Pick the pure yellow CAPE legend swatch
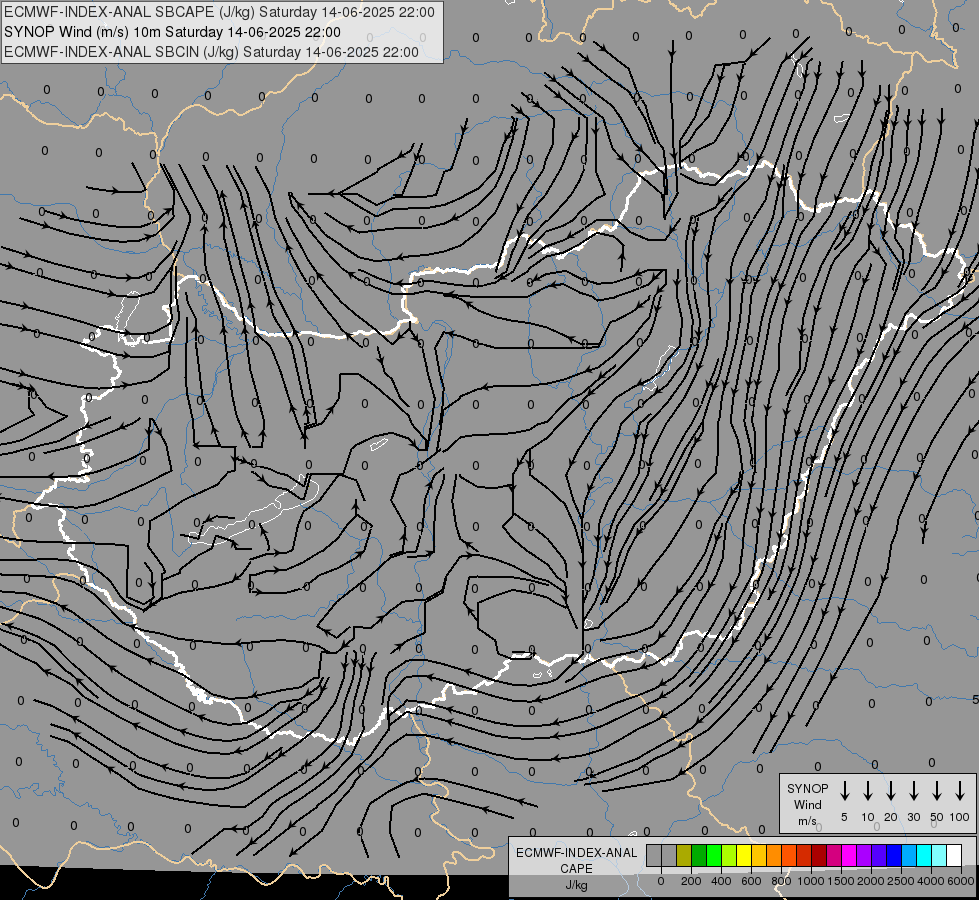This screenshot has width=979, height=900. (x=744, y=855)
